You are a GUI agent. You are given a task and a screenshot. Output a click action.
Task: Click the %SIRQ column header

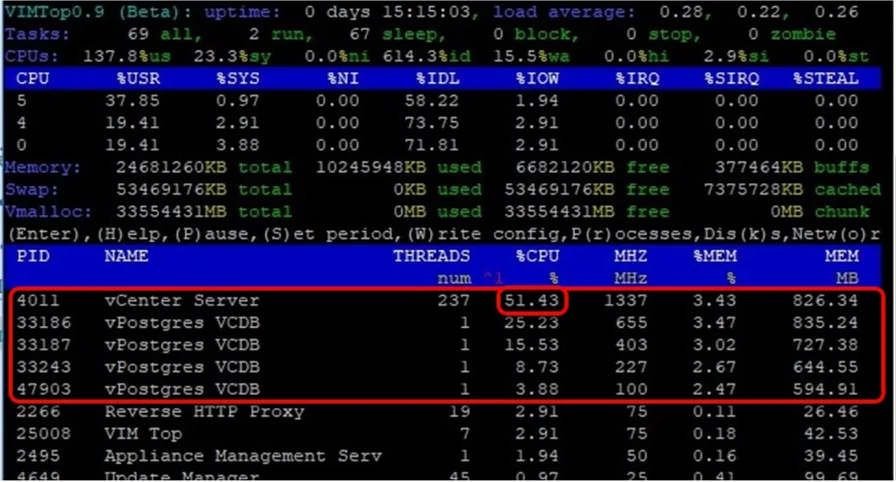[731, 78]
